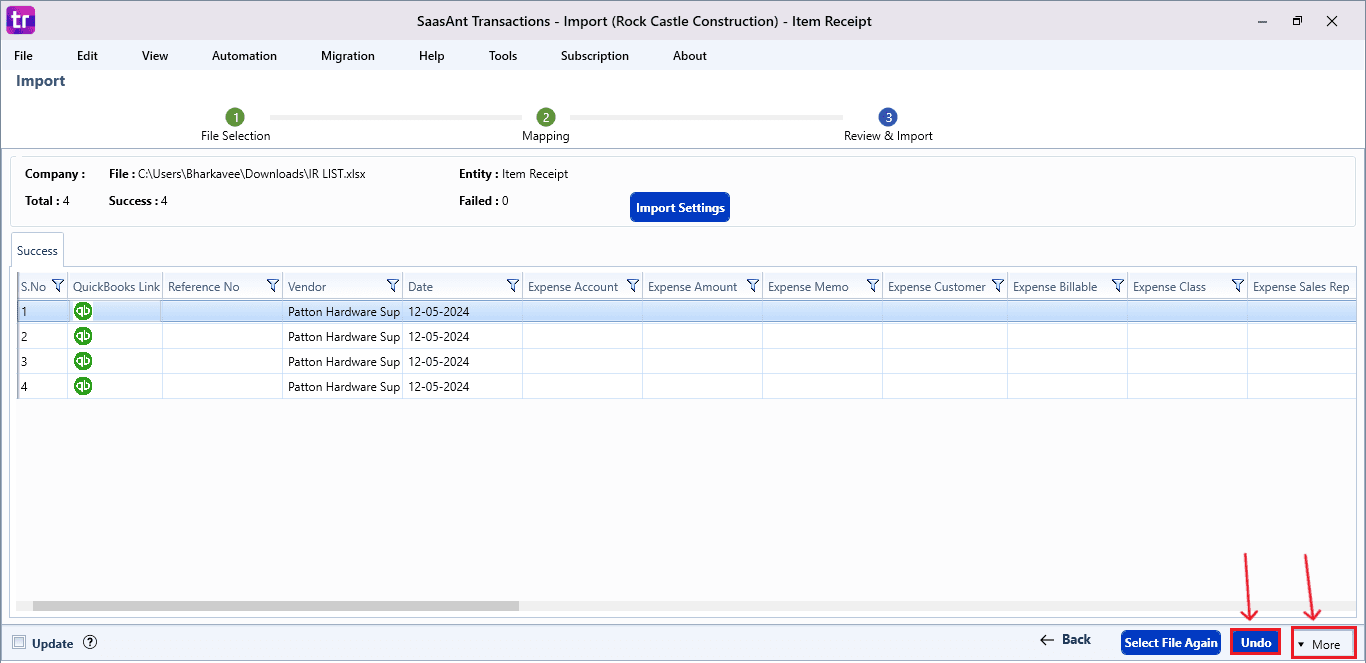Filter the S.No column

pyautogui.click(x=57, y=286)
